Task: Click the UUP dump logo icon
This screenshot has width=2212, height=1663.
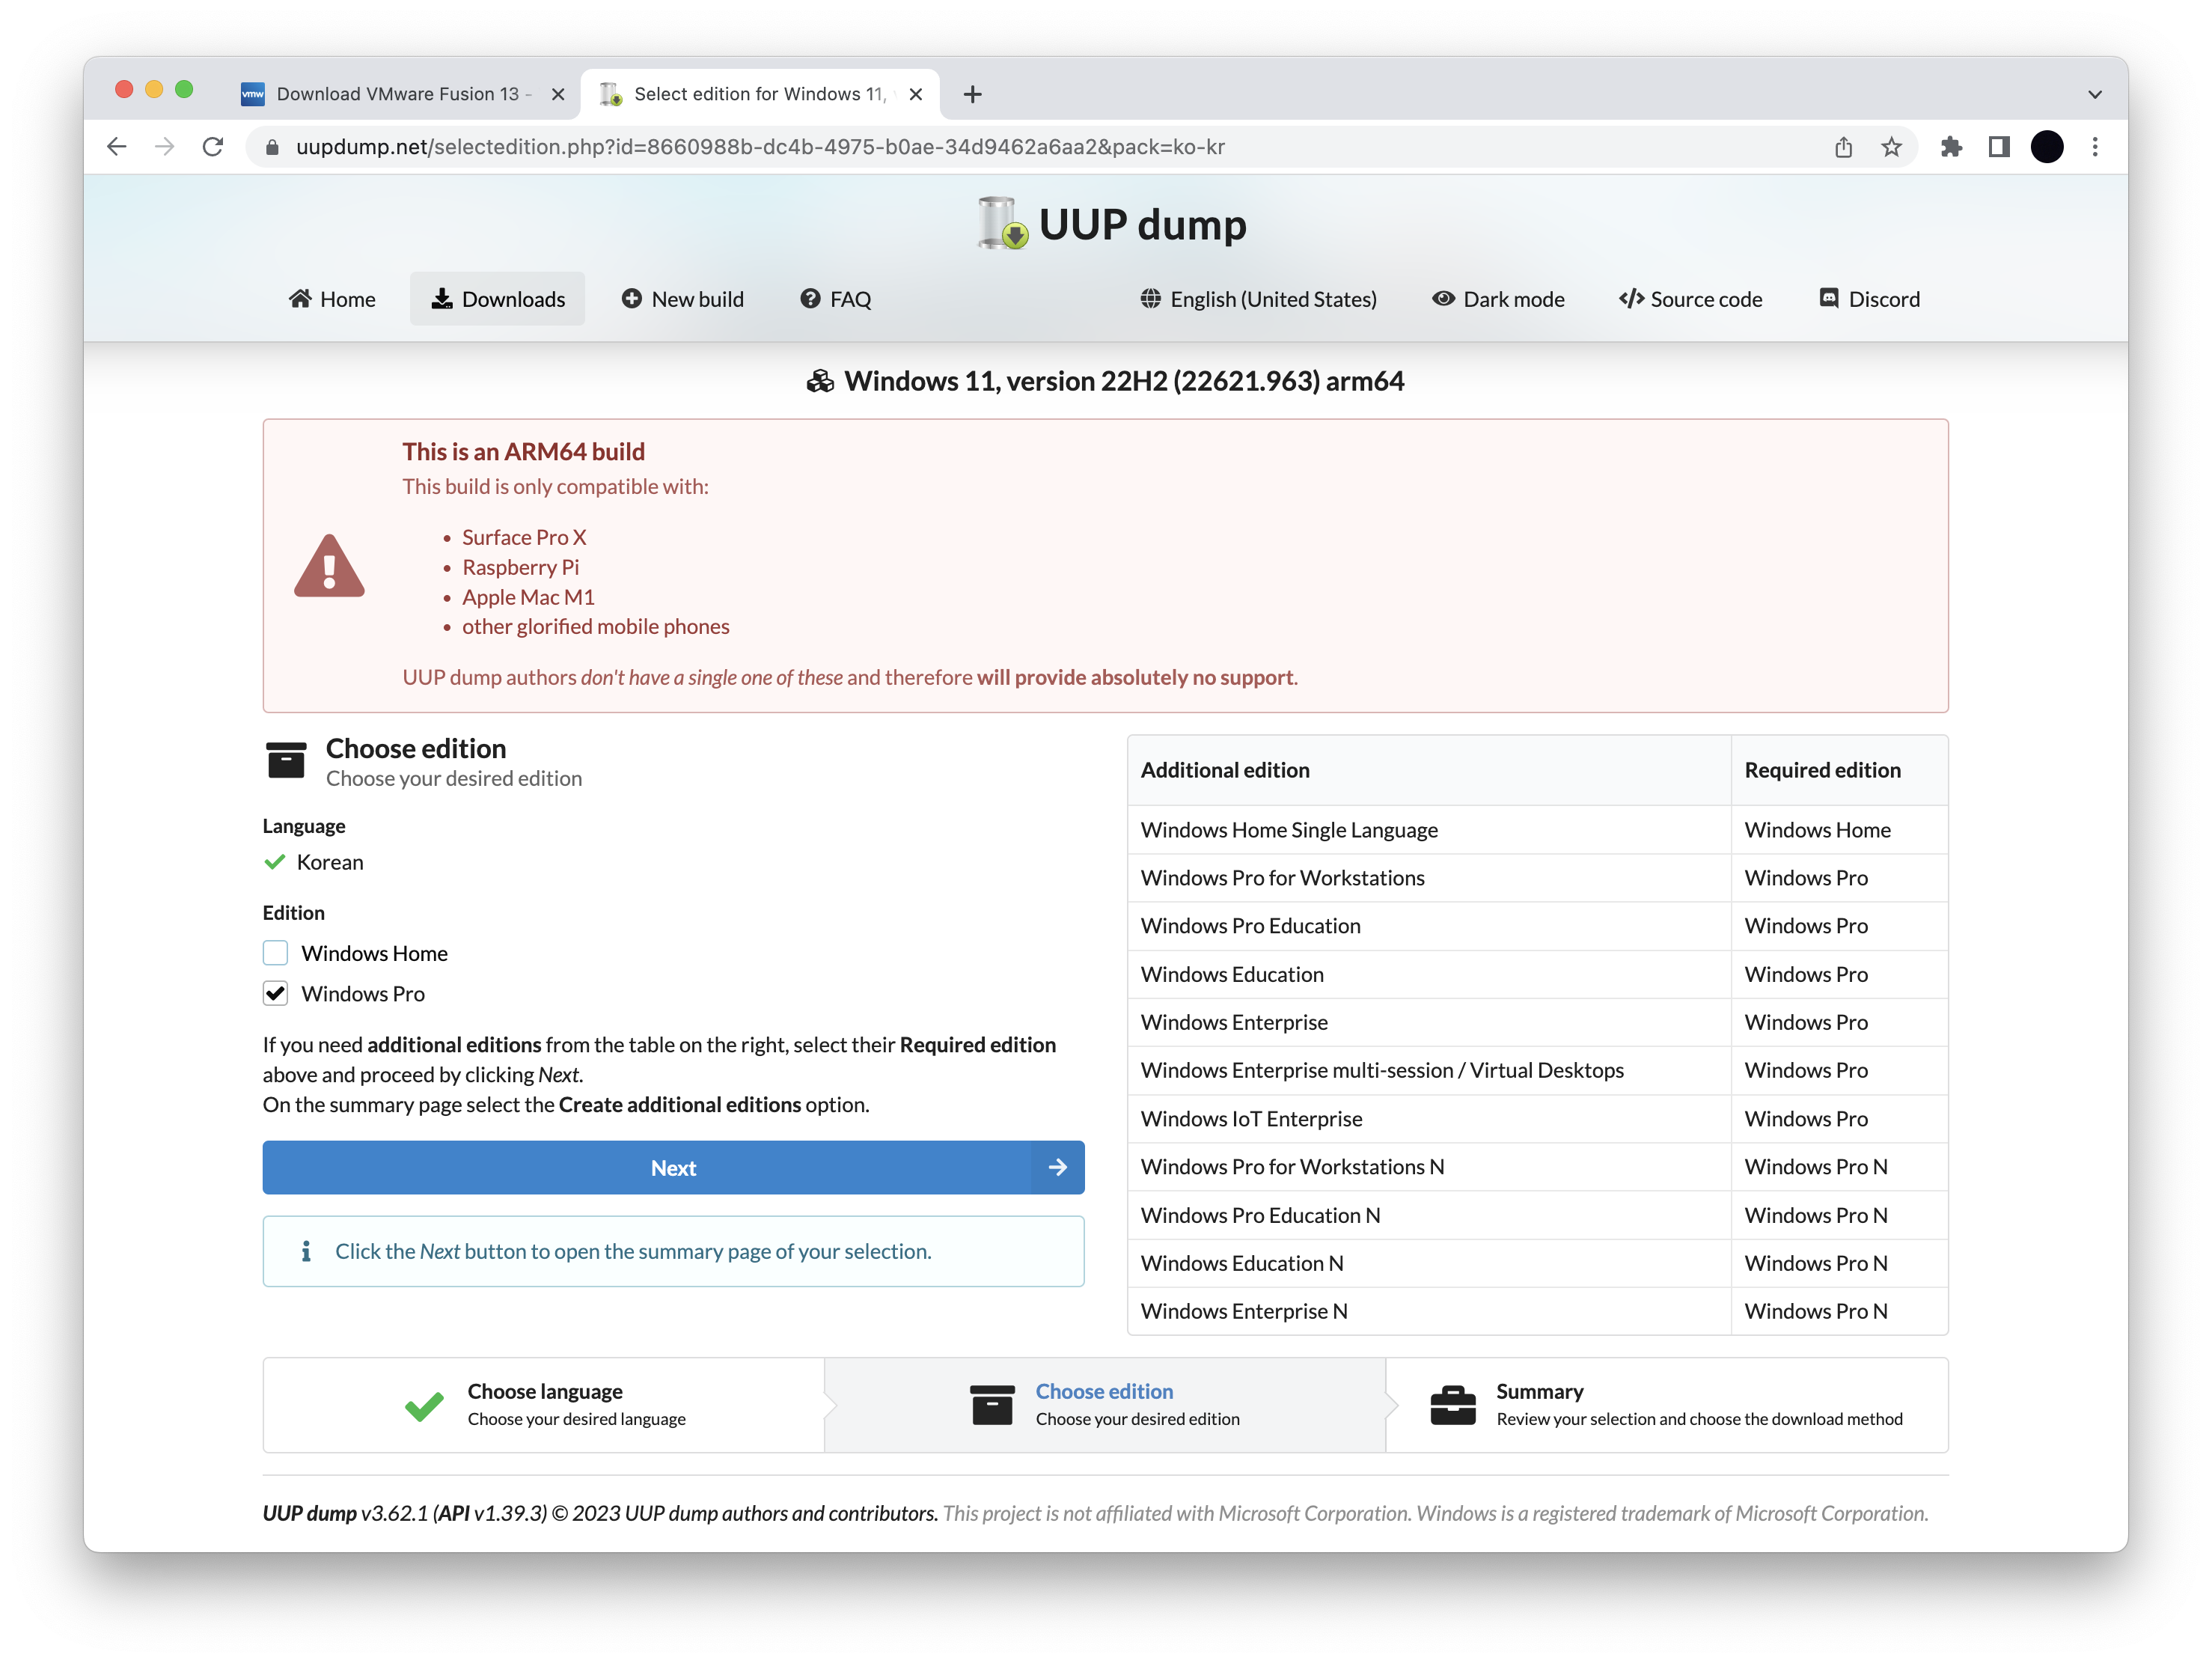Action: click(x=1002, y=223)
